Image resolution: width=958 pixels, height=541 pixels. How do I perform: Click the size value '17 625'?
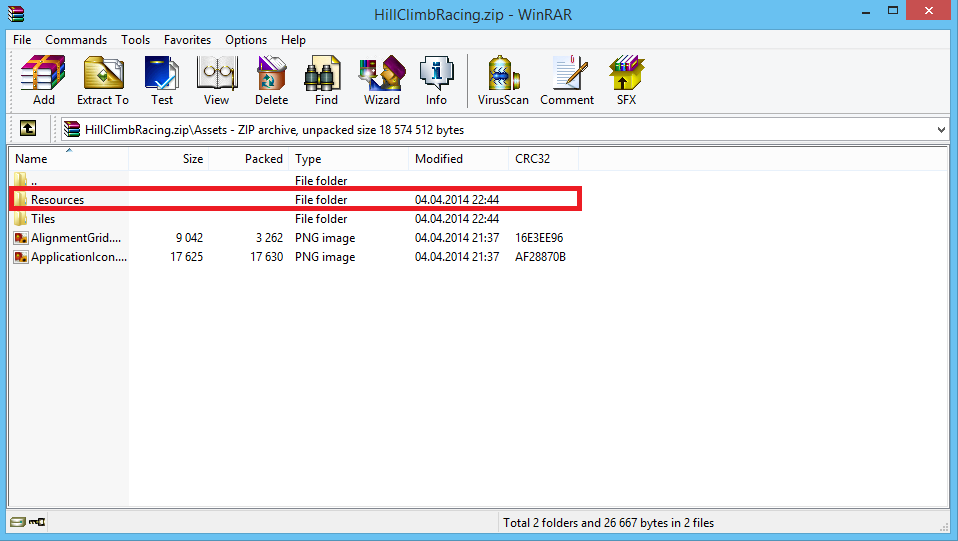(186, 257)
